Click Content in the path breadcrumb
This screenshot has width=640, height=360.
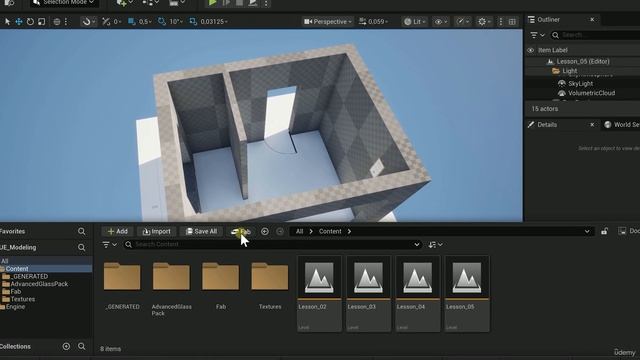(330, 231)
